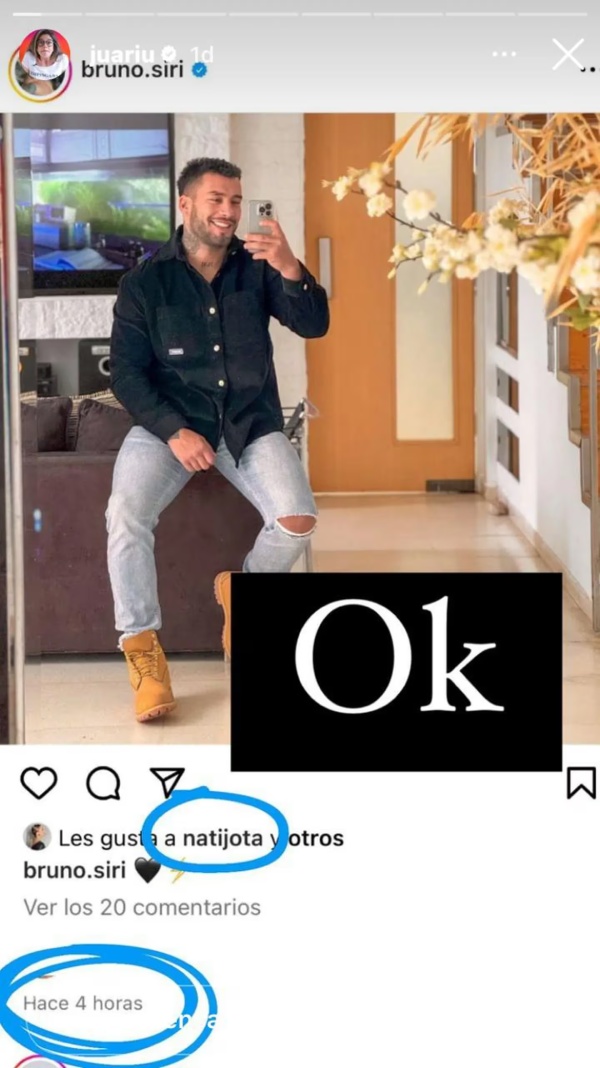600x1068 pixels.
Task: Click the "Hace 4 horas" timestamp
Action: [83, 1002]
